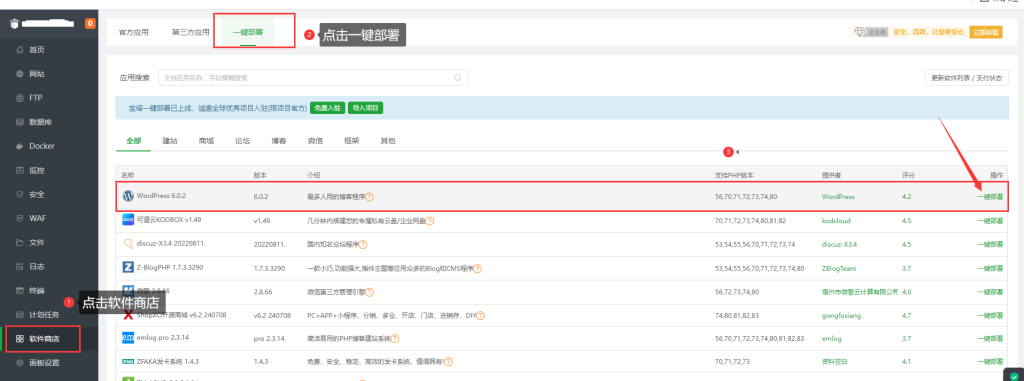Click the 面板设置 settings icon in sidebar
1024x381 pixels.
point(20,363)
